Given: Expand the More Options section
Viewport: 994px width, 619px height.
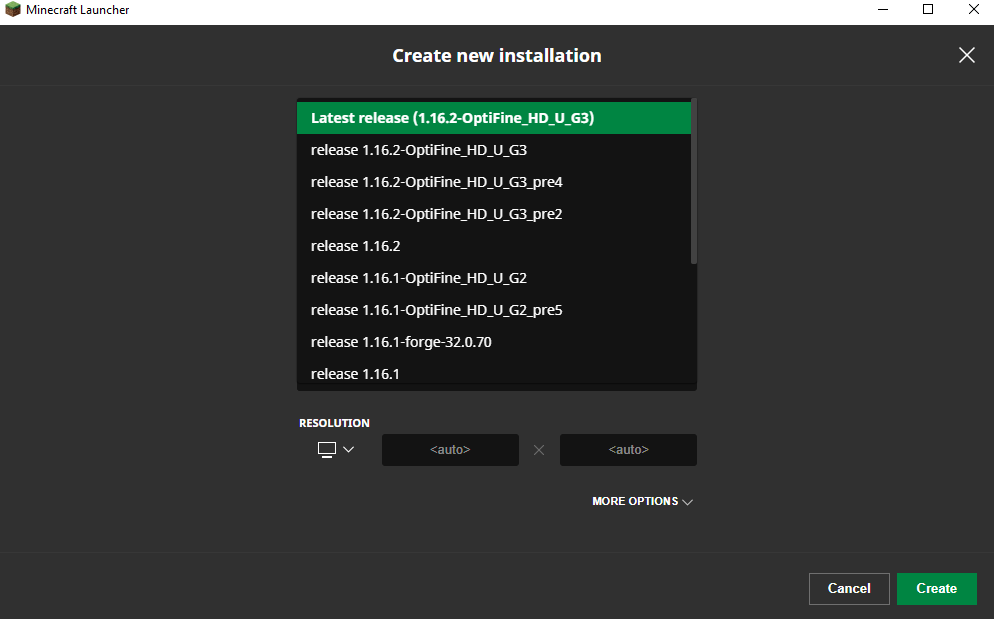Looking at the screenshot, I should click(642, 501).
